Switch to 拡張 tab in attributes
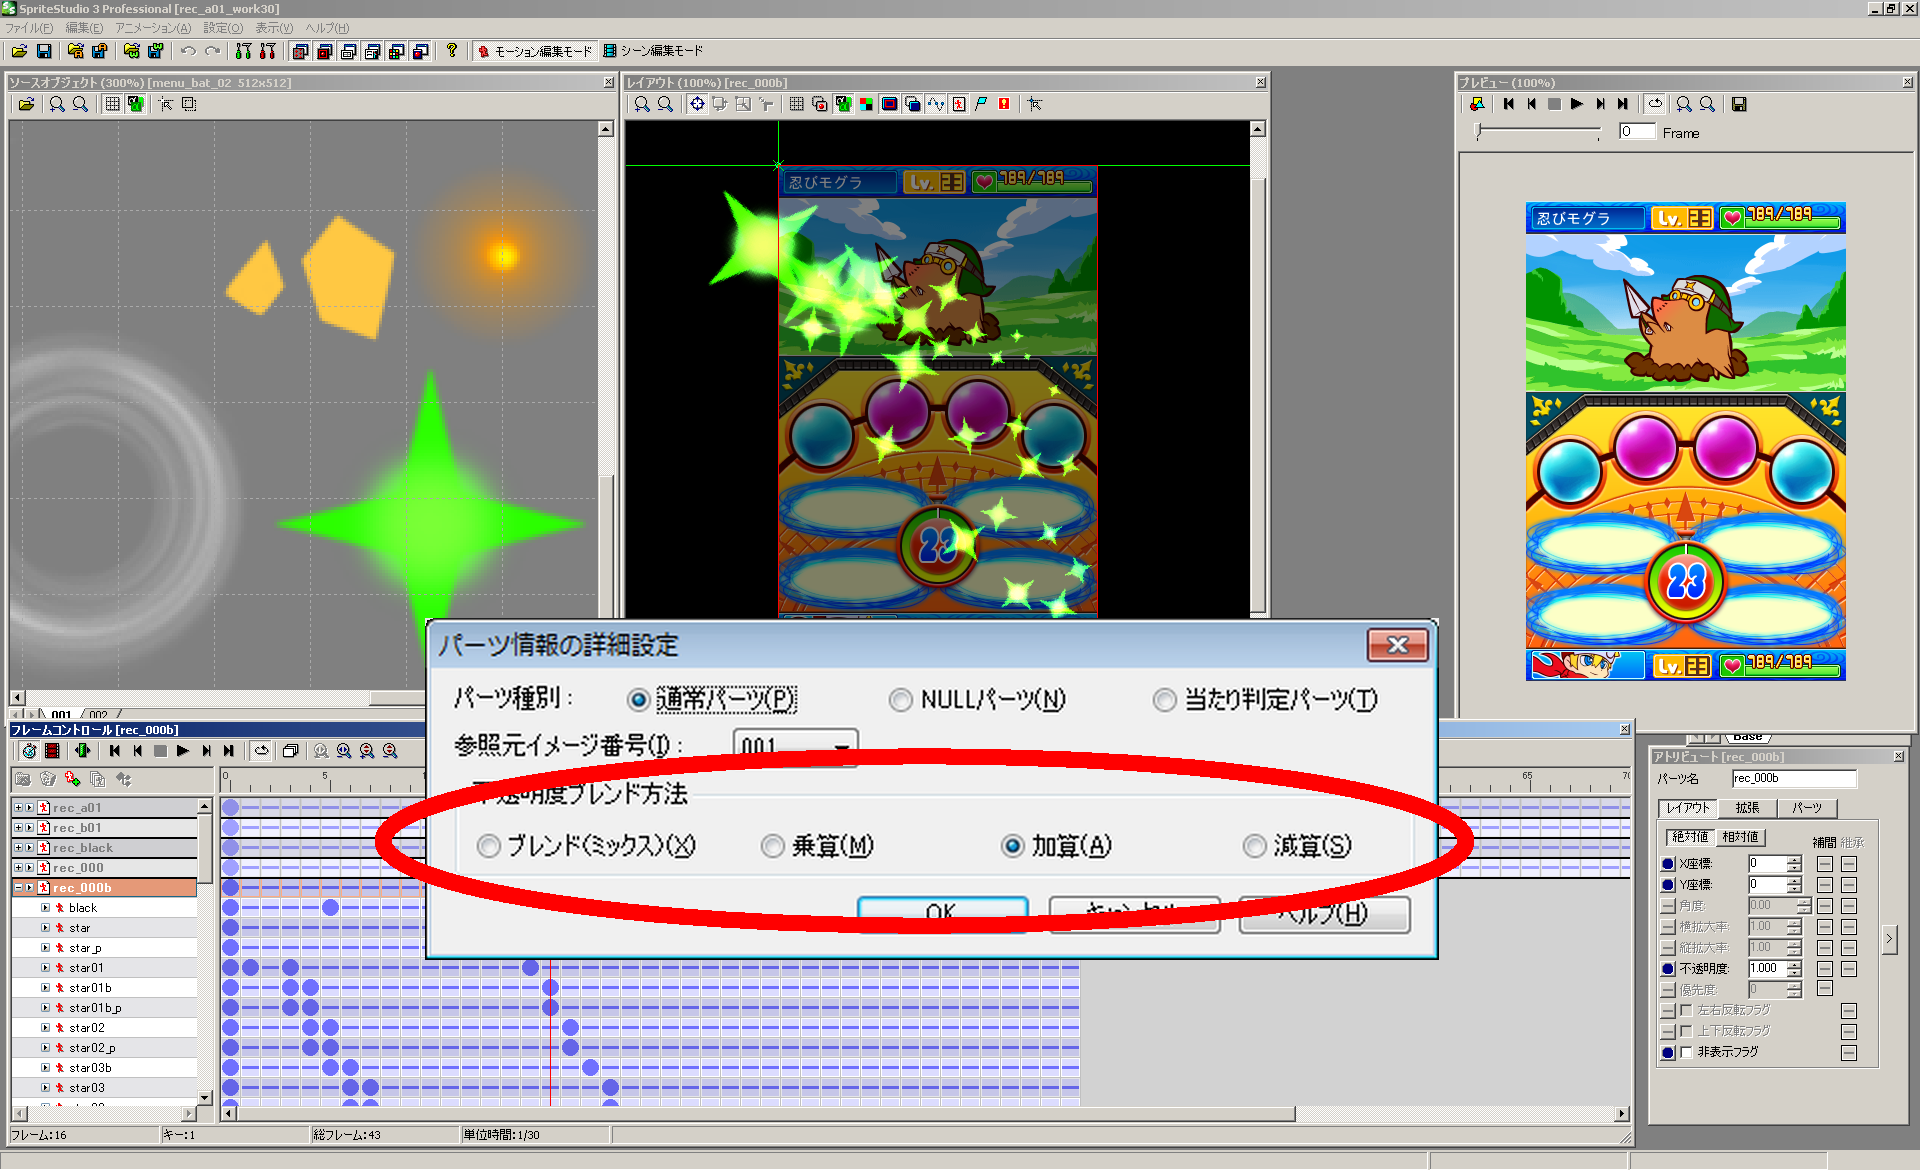This screenshot has width=1920, height=1170. pyautogui.click(x=1747, y=808)
